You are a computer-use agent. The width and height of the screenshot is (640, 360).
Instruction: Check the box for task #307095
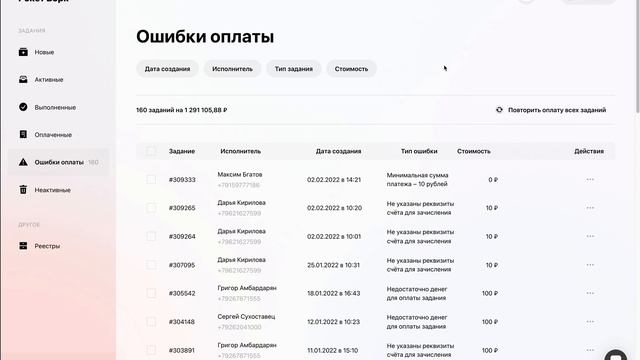click(151, 265)
